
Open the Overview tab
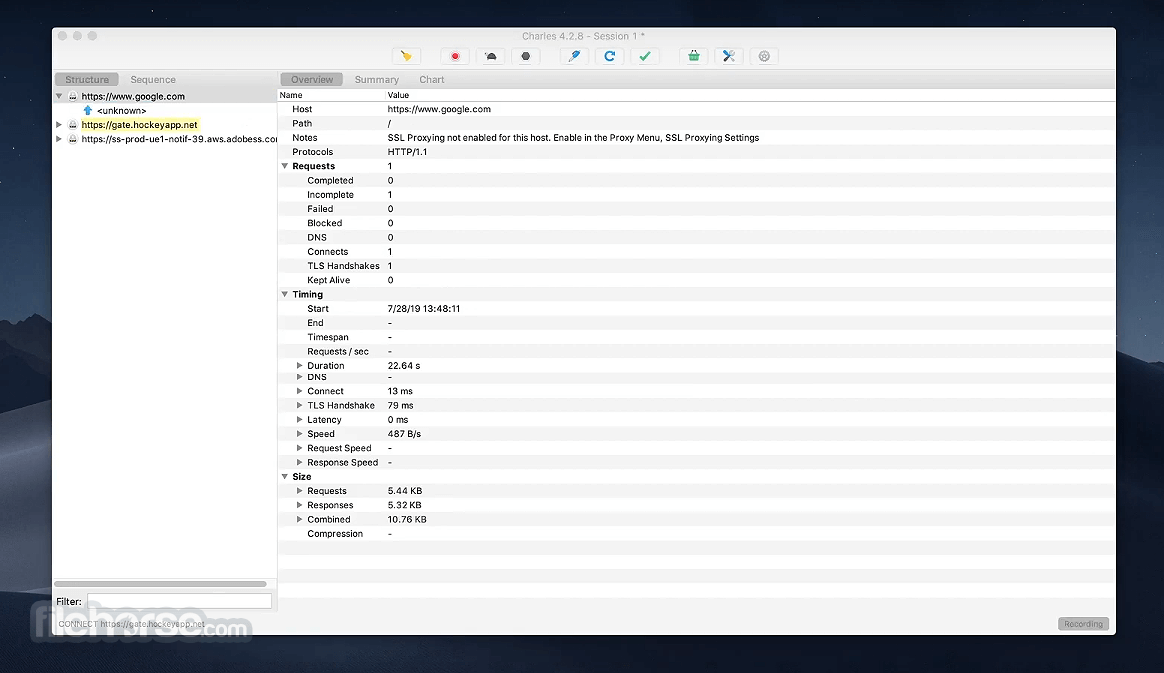click(312, 79)
